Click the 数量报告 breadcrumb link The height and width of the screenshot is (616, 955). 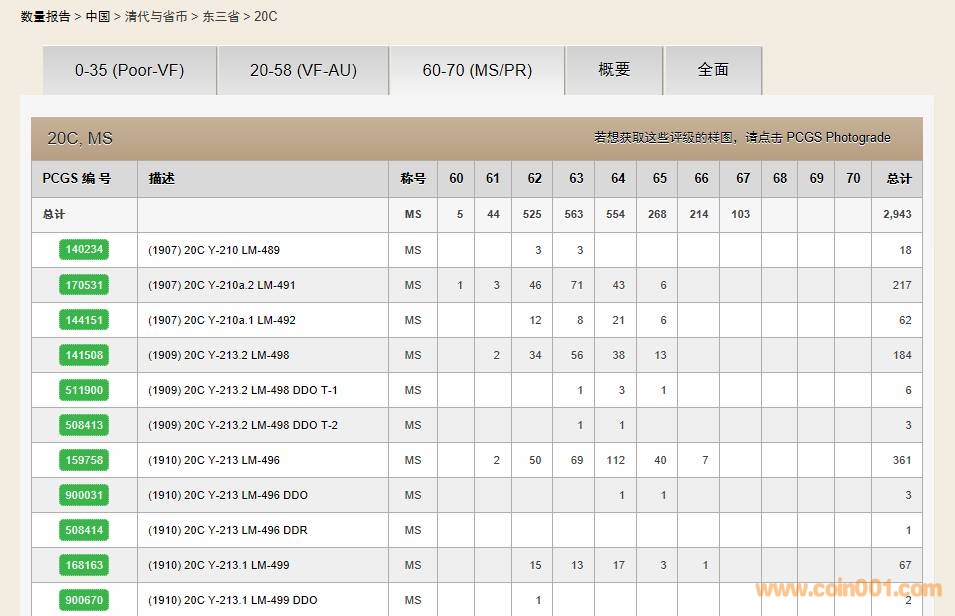(46, 16)
